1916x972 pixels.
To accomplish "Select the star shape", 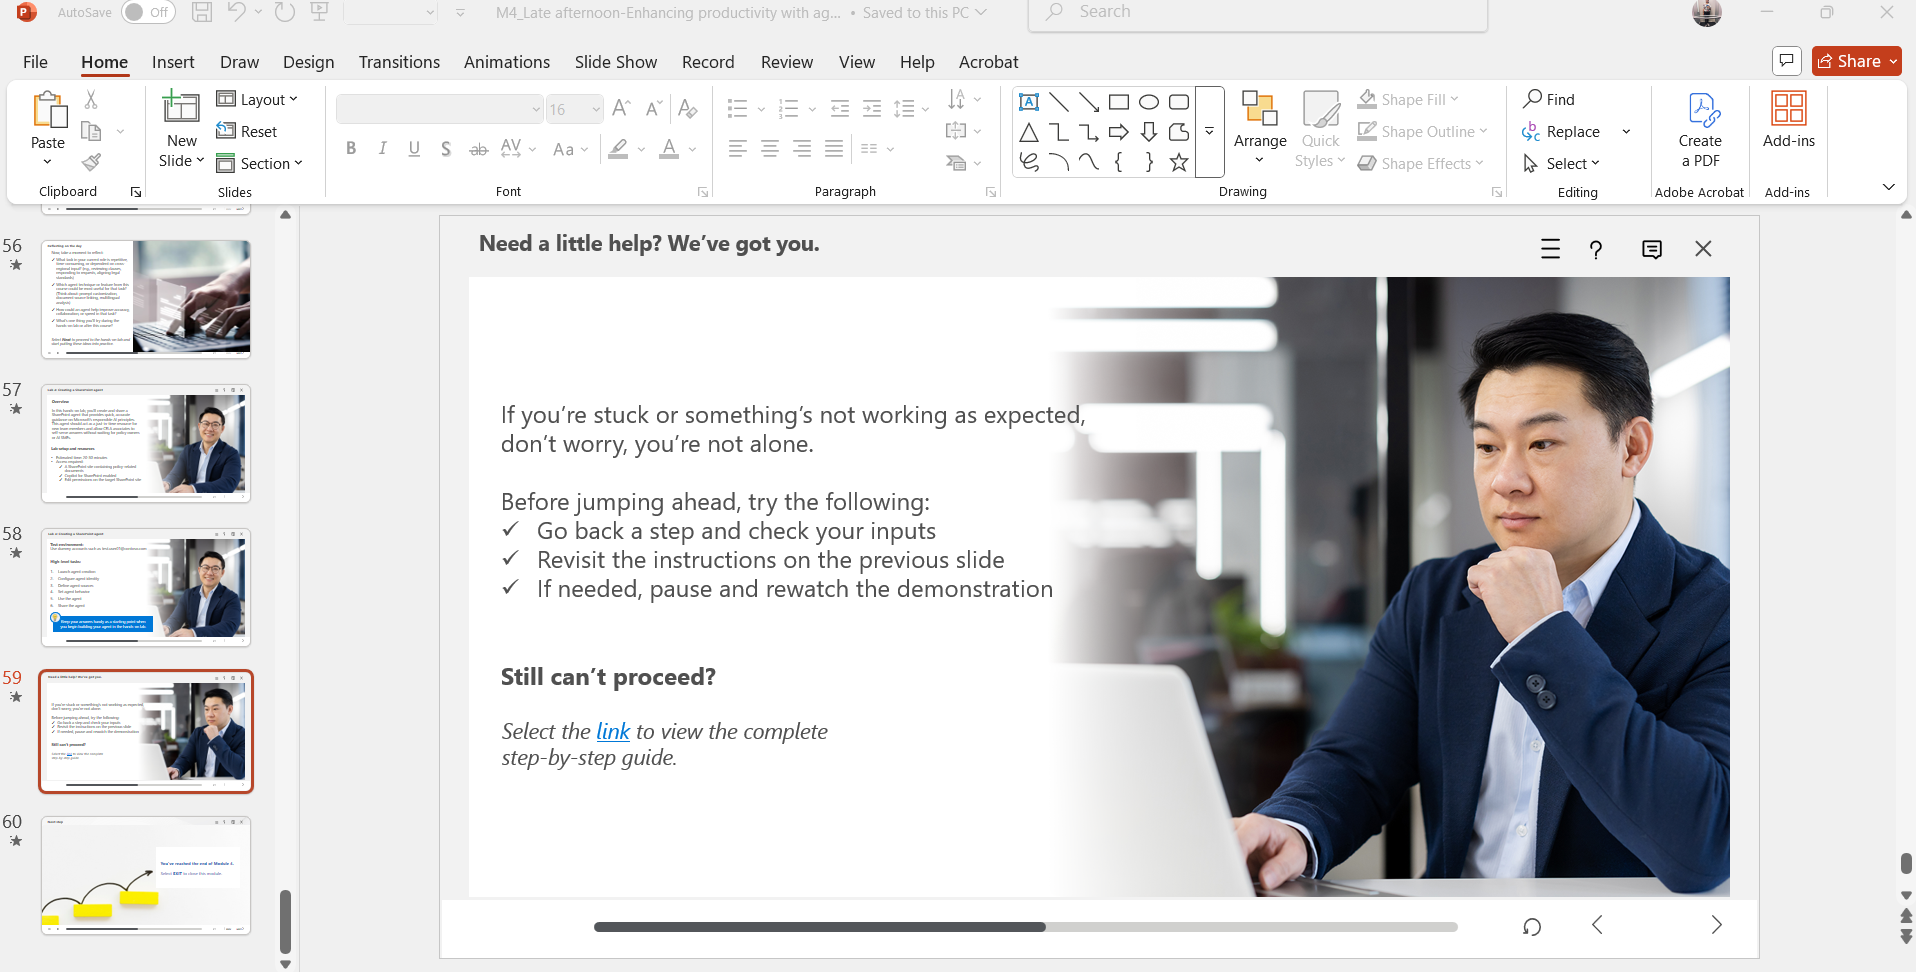I will point(1179,162).
